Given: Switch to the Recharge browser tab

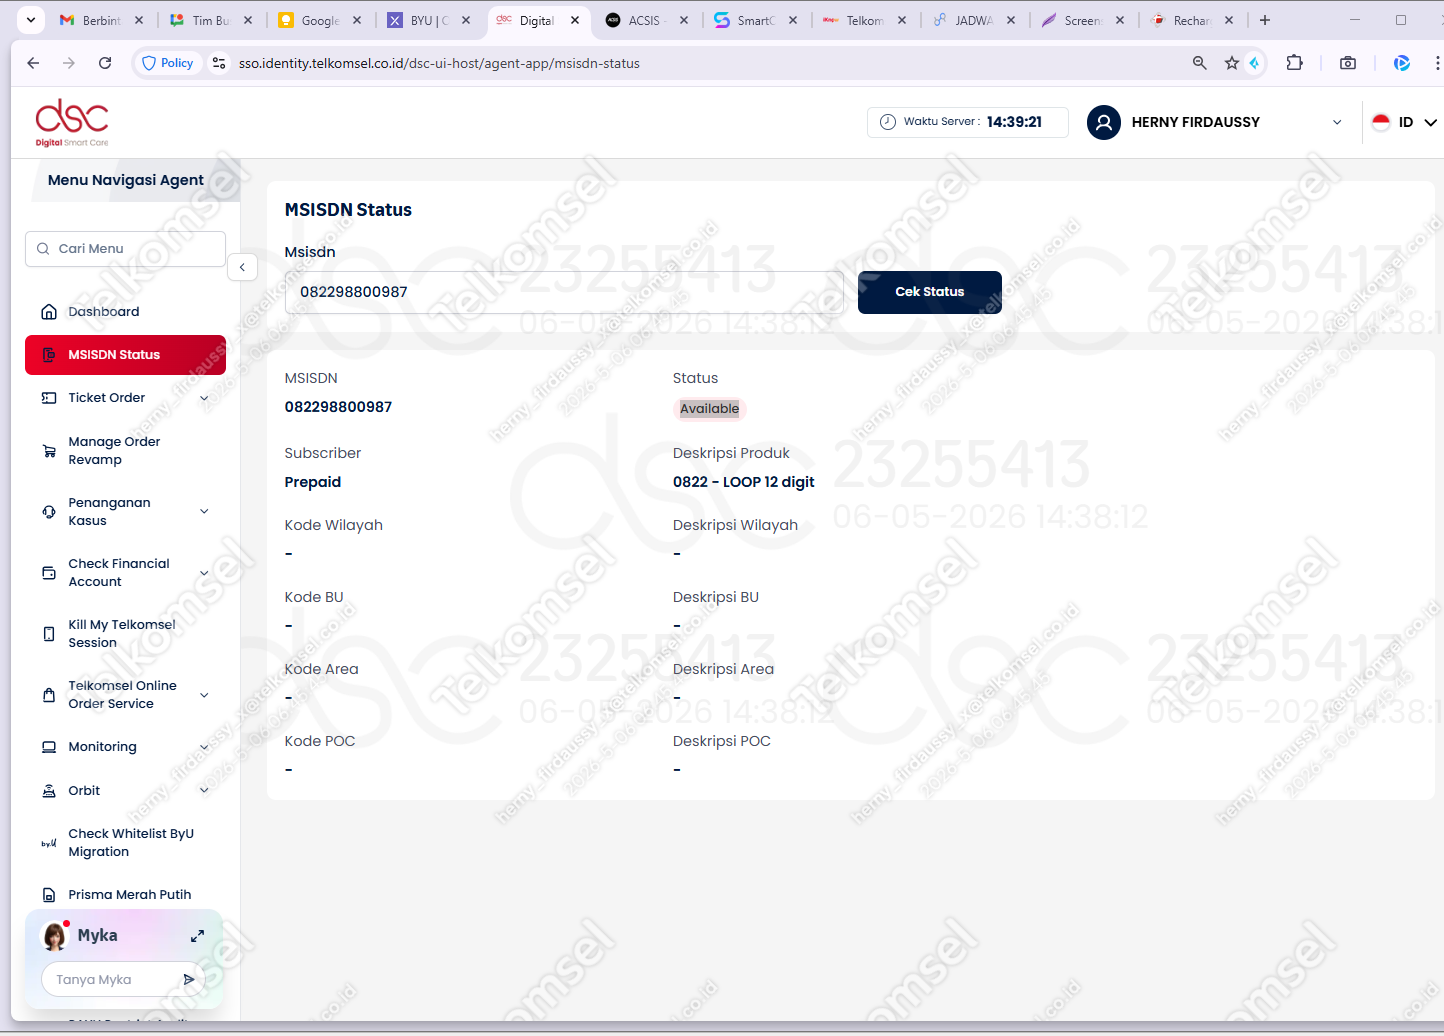Looking at the screenshot, I should tap(1191, 20).
